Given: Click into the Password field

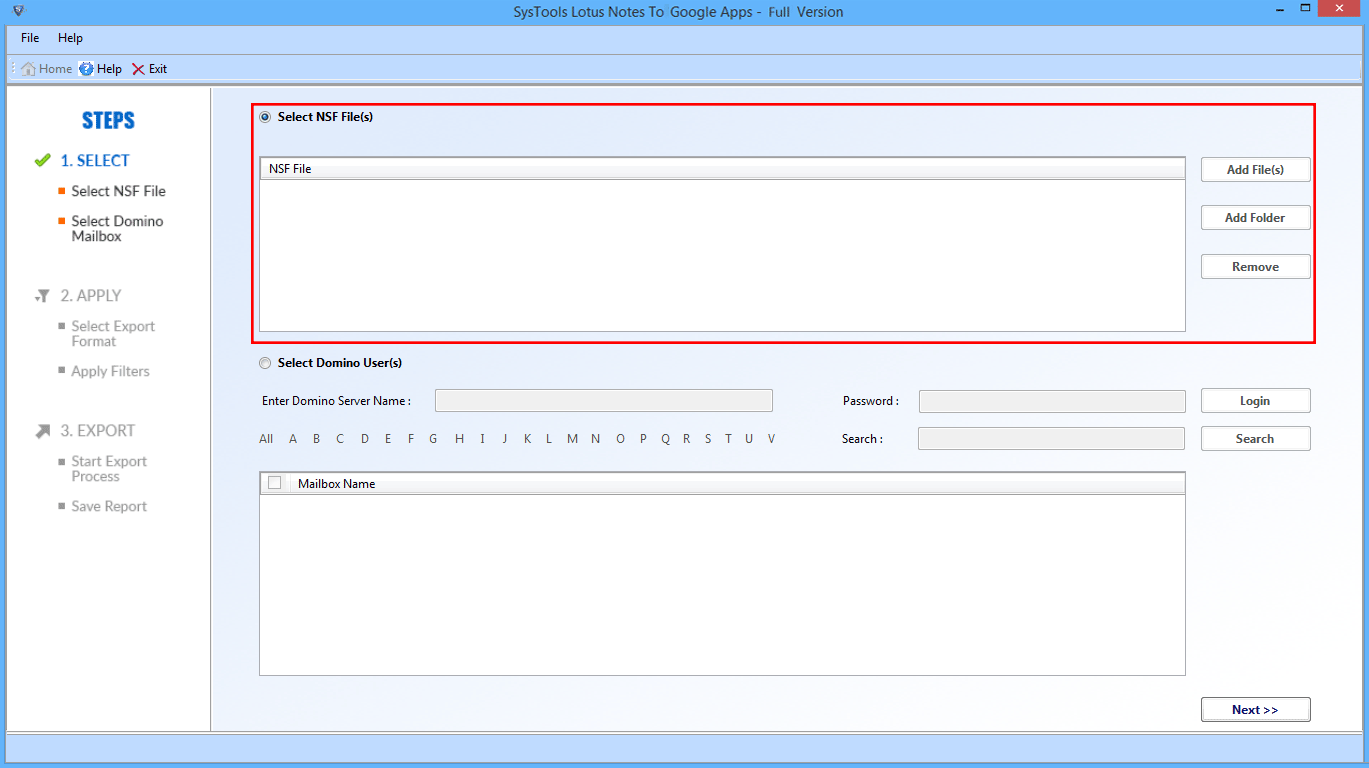Looking at the screenshot, I should (x=1052, y=401).
